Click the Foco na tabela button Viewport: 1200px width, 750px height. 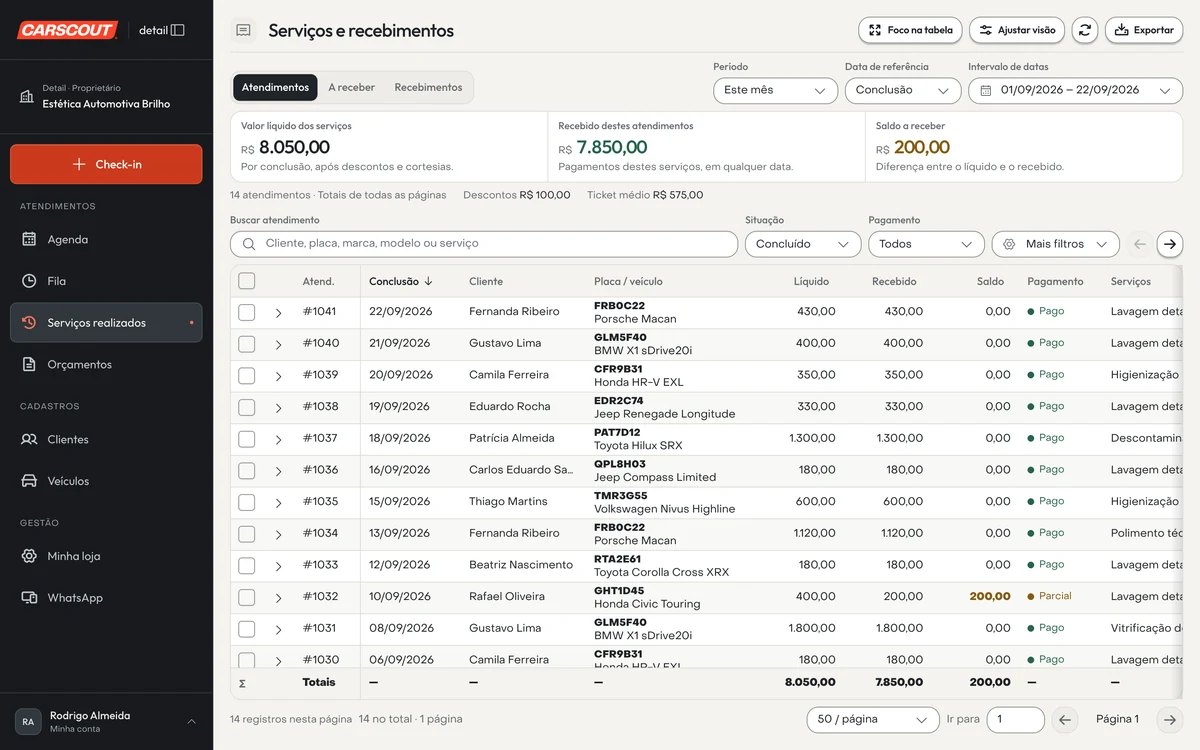click(910, 30)
